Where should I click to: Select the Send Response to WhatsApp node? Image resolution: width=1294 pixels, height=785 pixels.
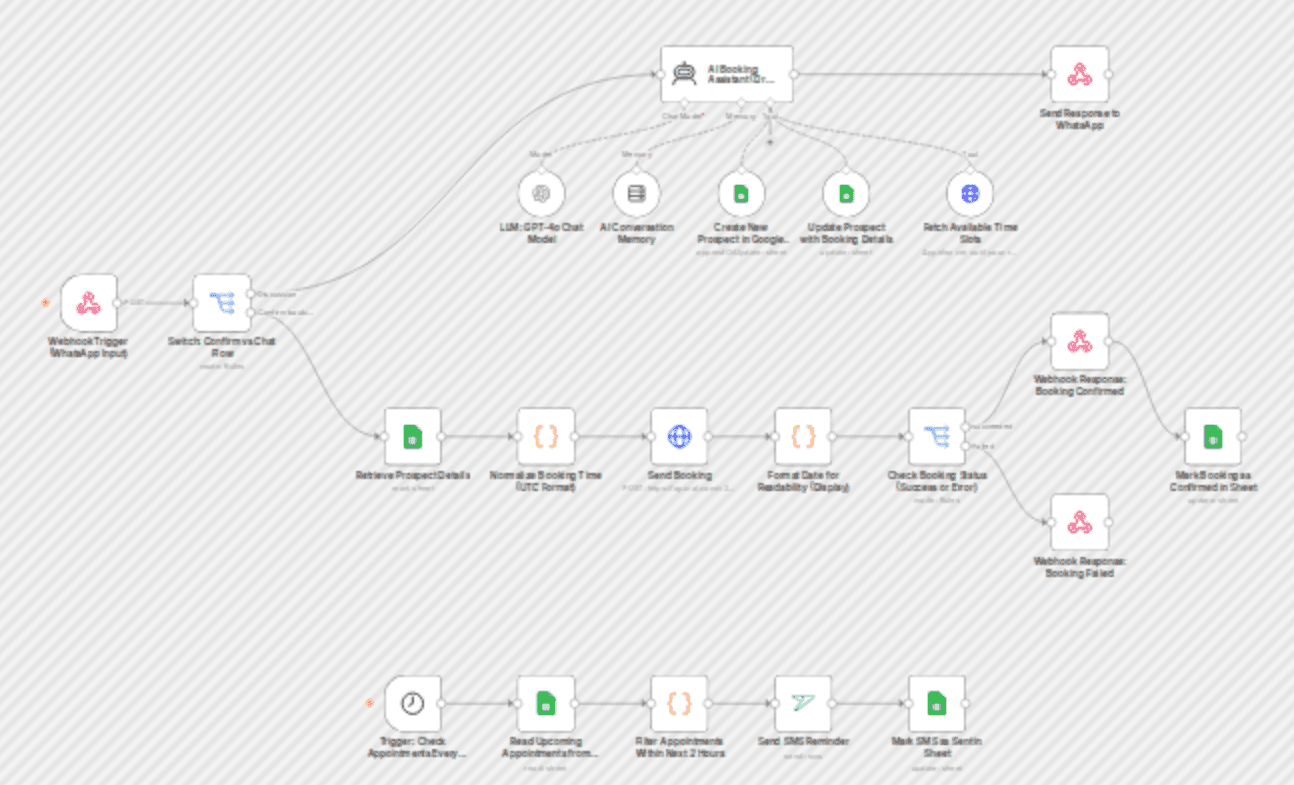click(1079, 74)
